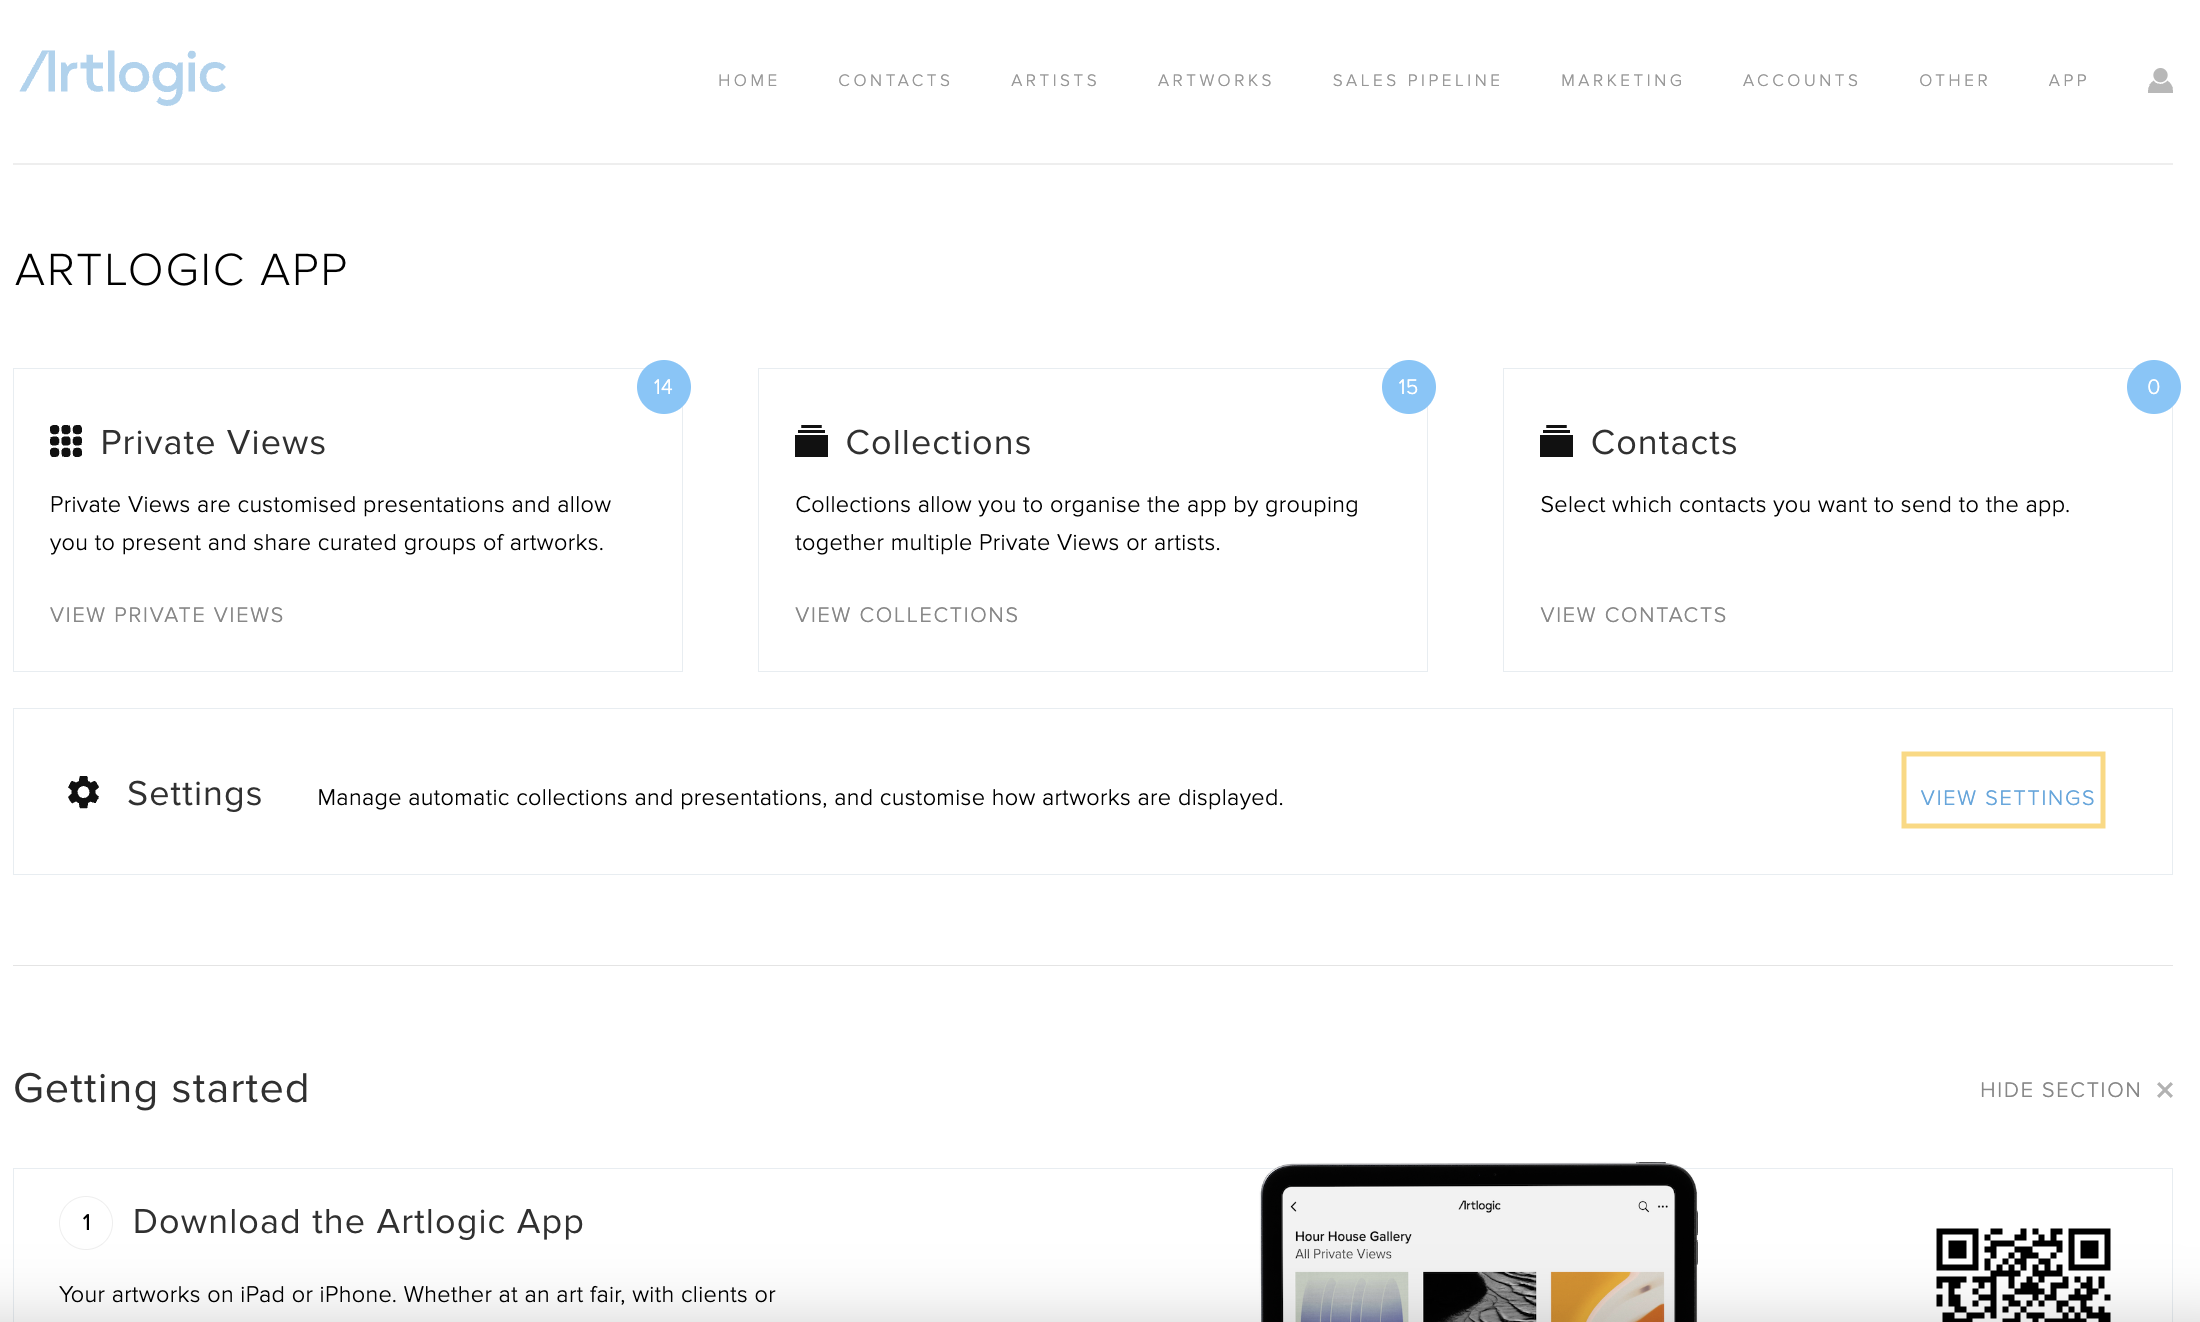
Task: Click View Private Views link
Action: (167, 615)
